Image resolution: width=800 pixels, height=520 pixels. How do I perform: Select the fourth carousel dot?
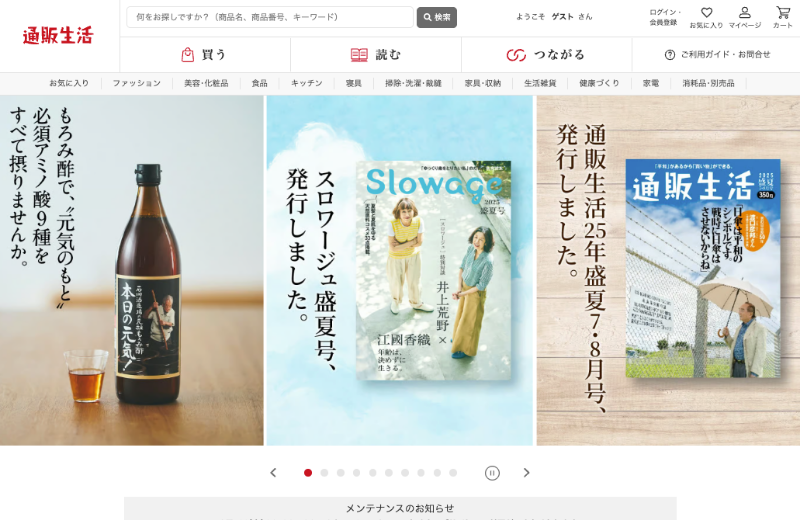(357, 473)
